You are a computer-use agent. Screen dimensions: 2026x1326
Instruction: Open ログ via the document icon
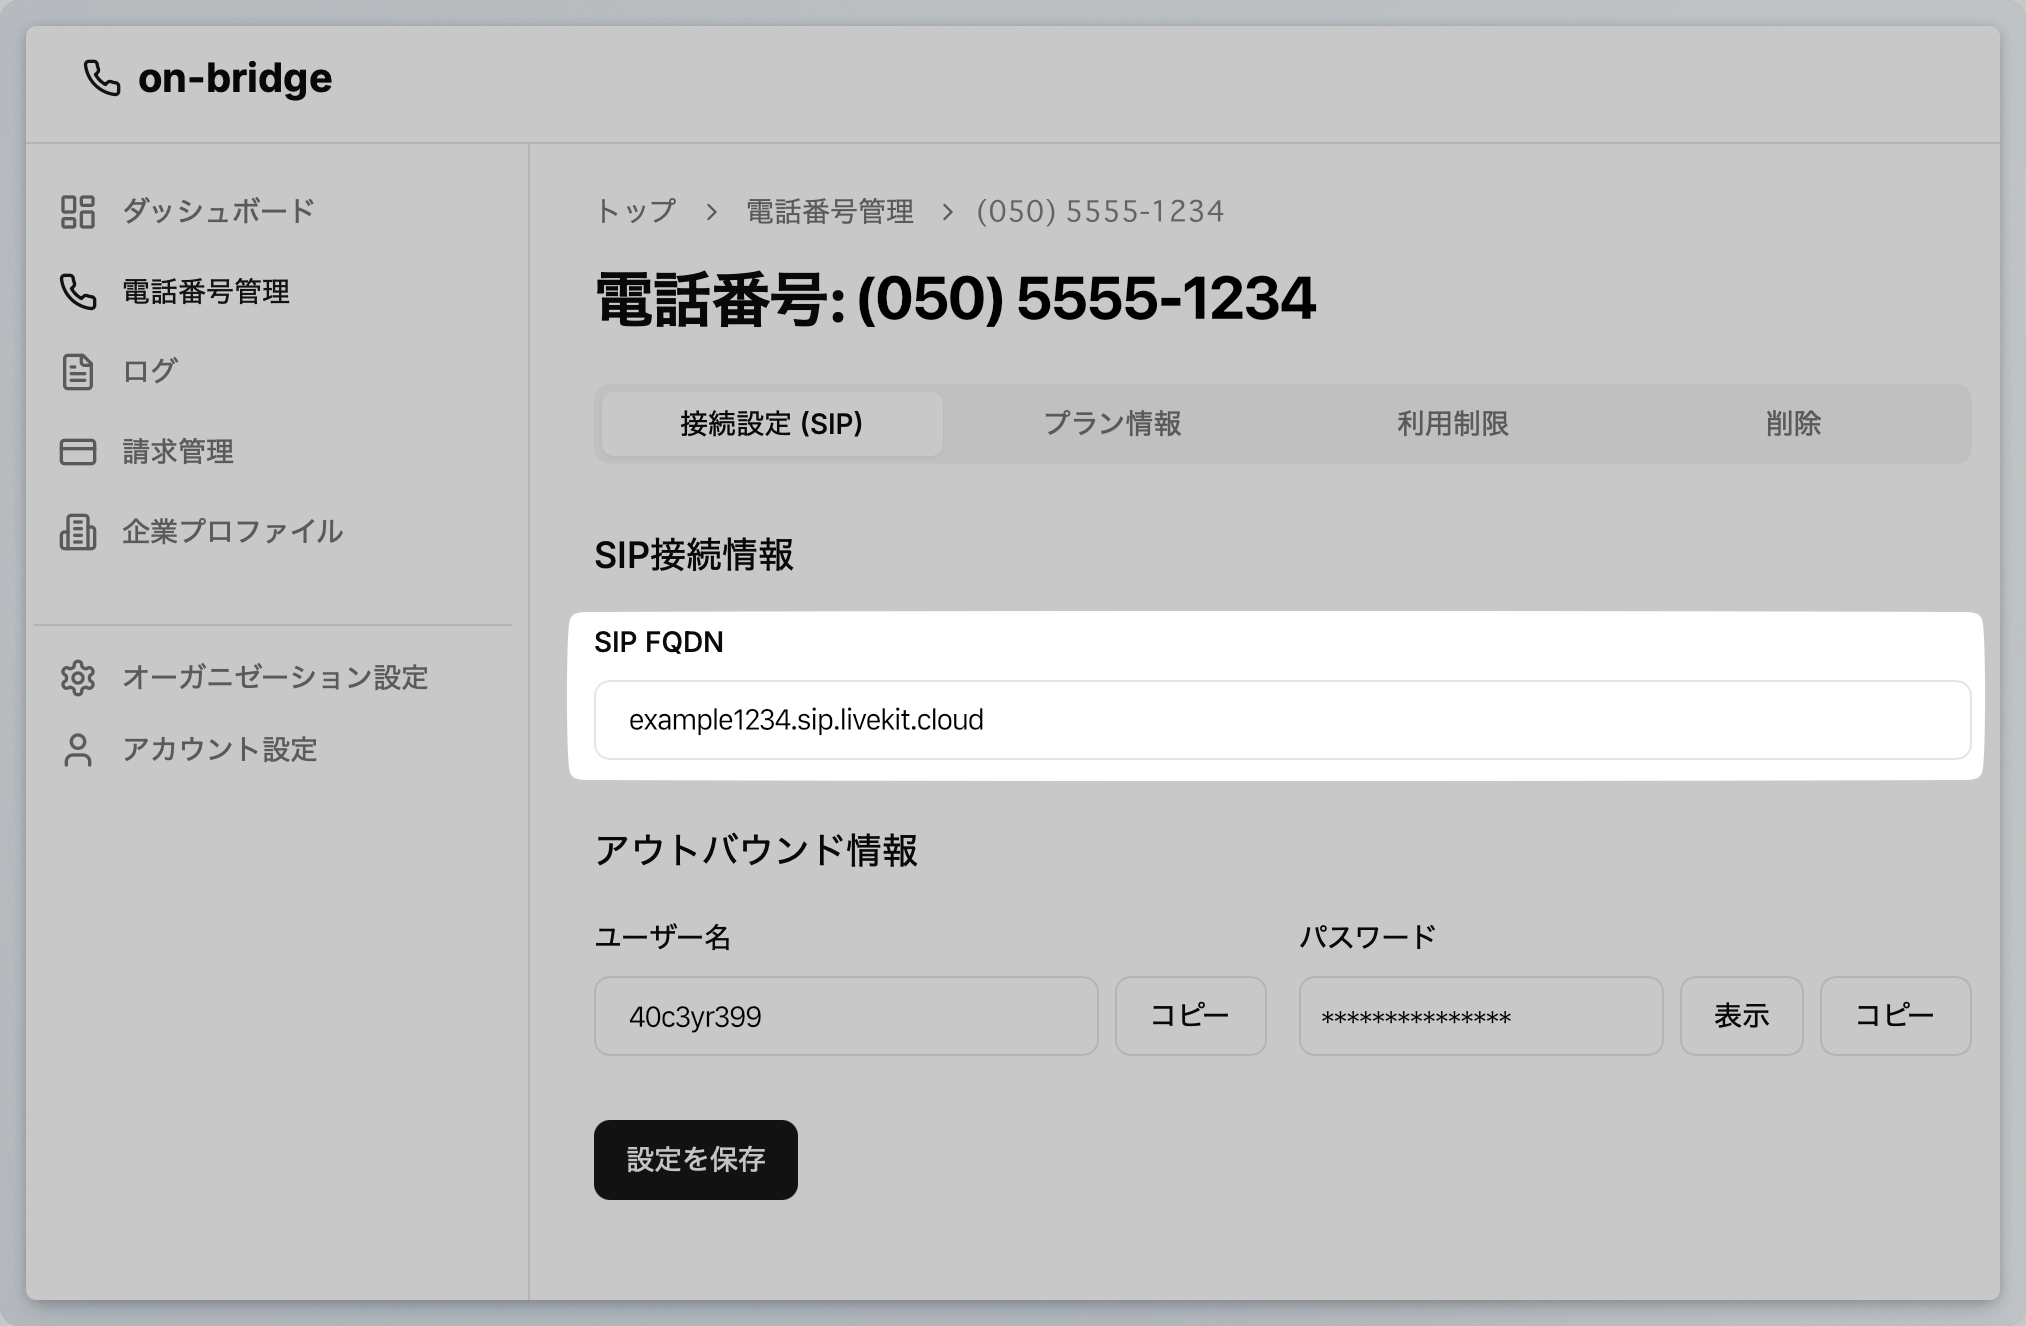click(76, 371)
